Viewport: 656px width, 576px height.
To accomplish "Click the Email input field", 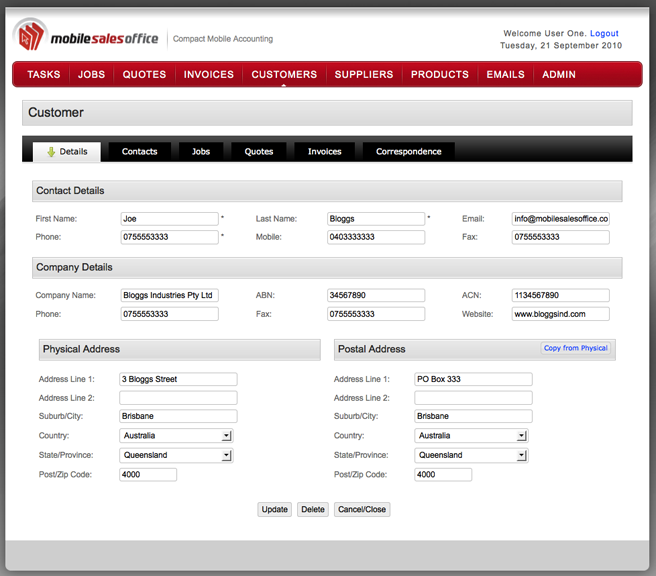I will click(x=560, y=219).
